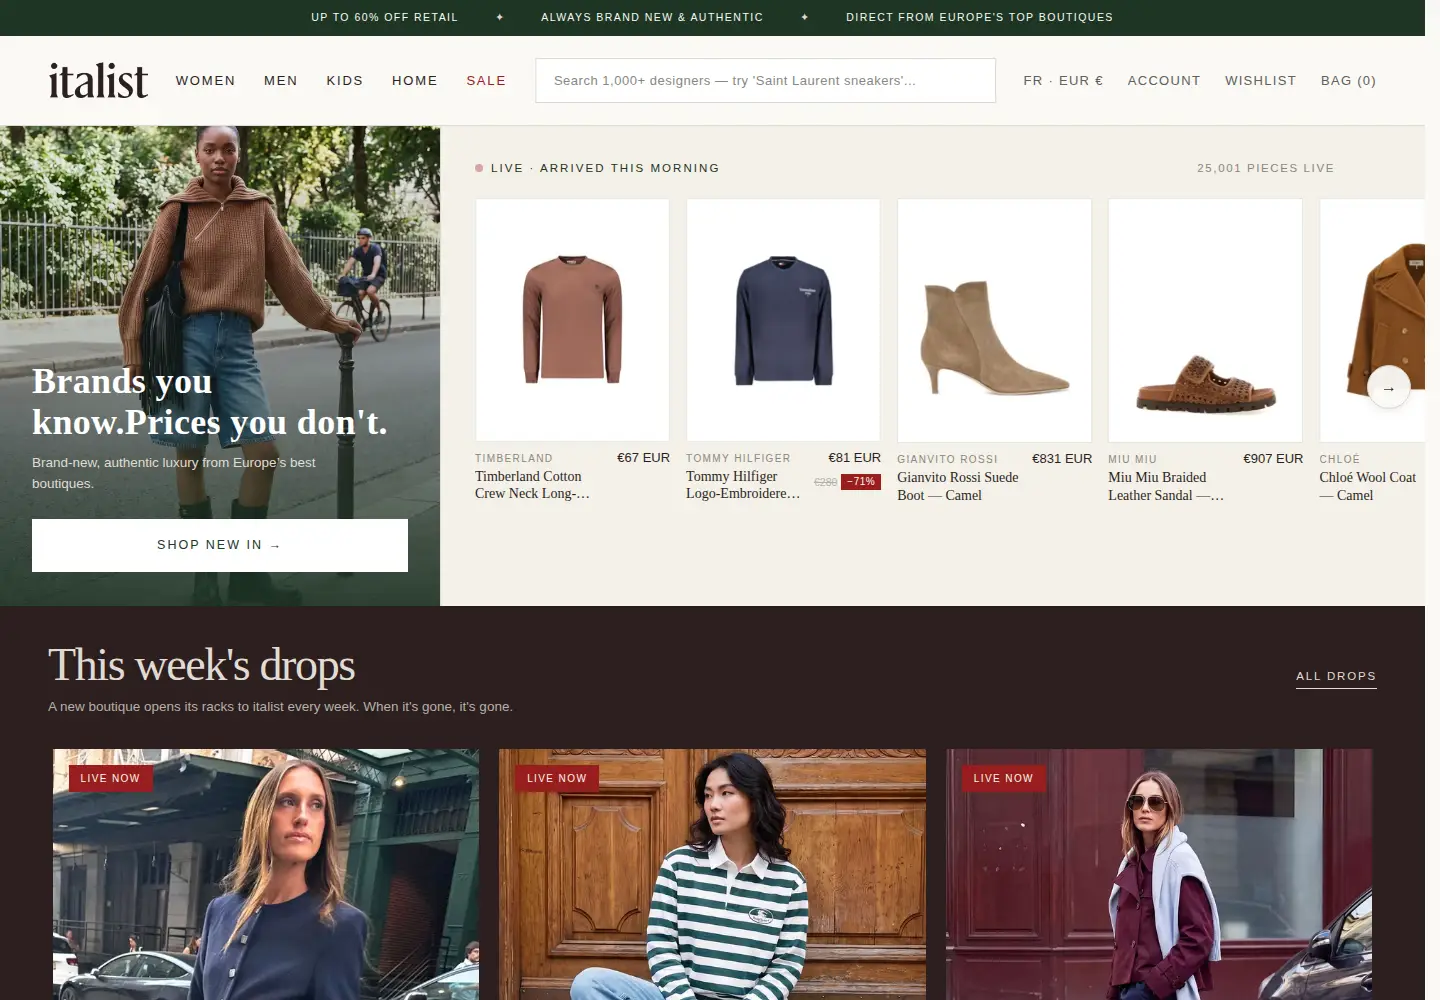This screenshot has height=1000, width=1440.
Task: Click the Tommy Hilfiger Logo-Embroidered title
Action: (743, 485)
